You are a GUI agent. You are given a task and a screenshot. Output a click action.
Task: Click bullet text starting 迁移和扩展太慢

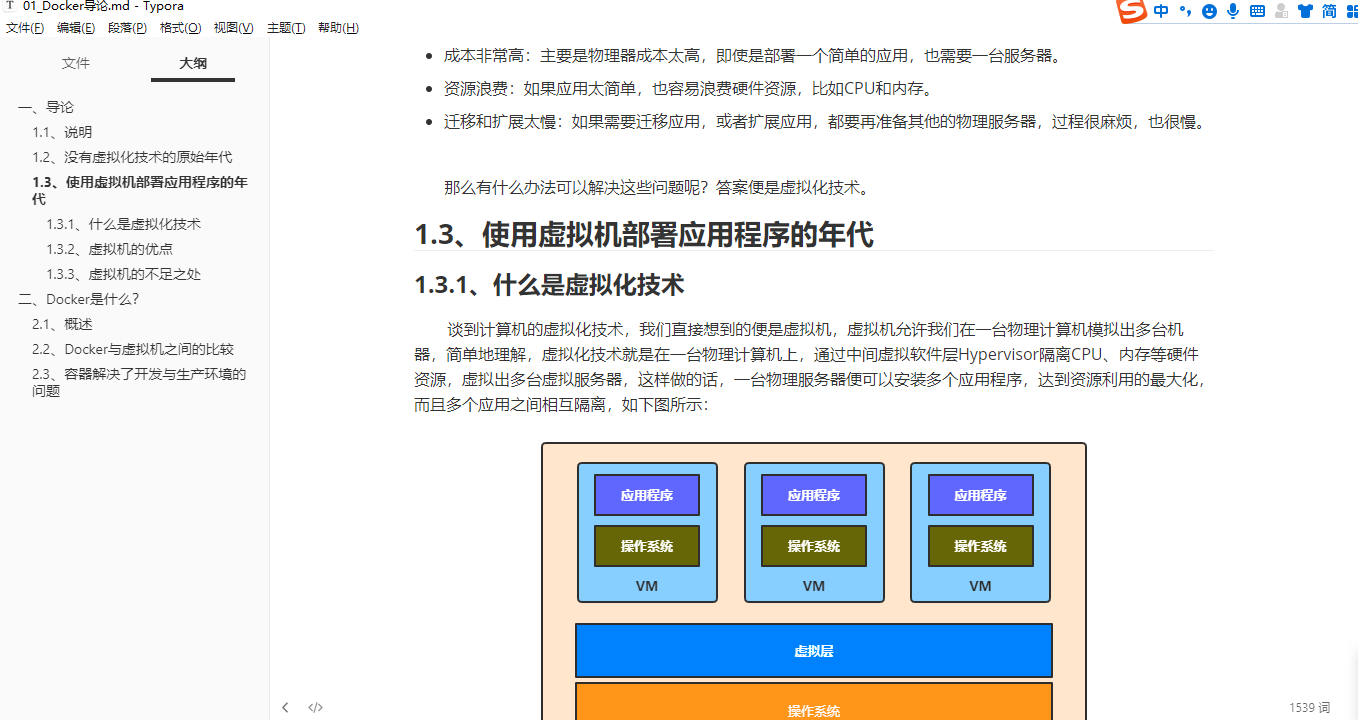pyautogui.click(x=826, y=122)
